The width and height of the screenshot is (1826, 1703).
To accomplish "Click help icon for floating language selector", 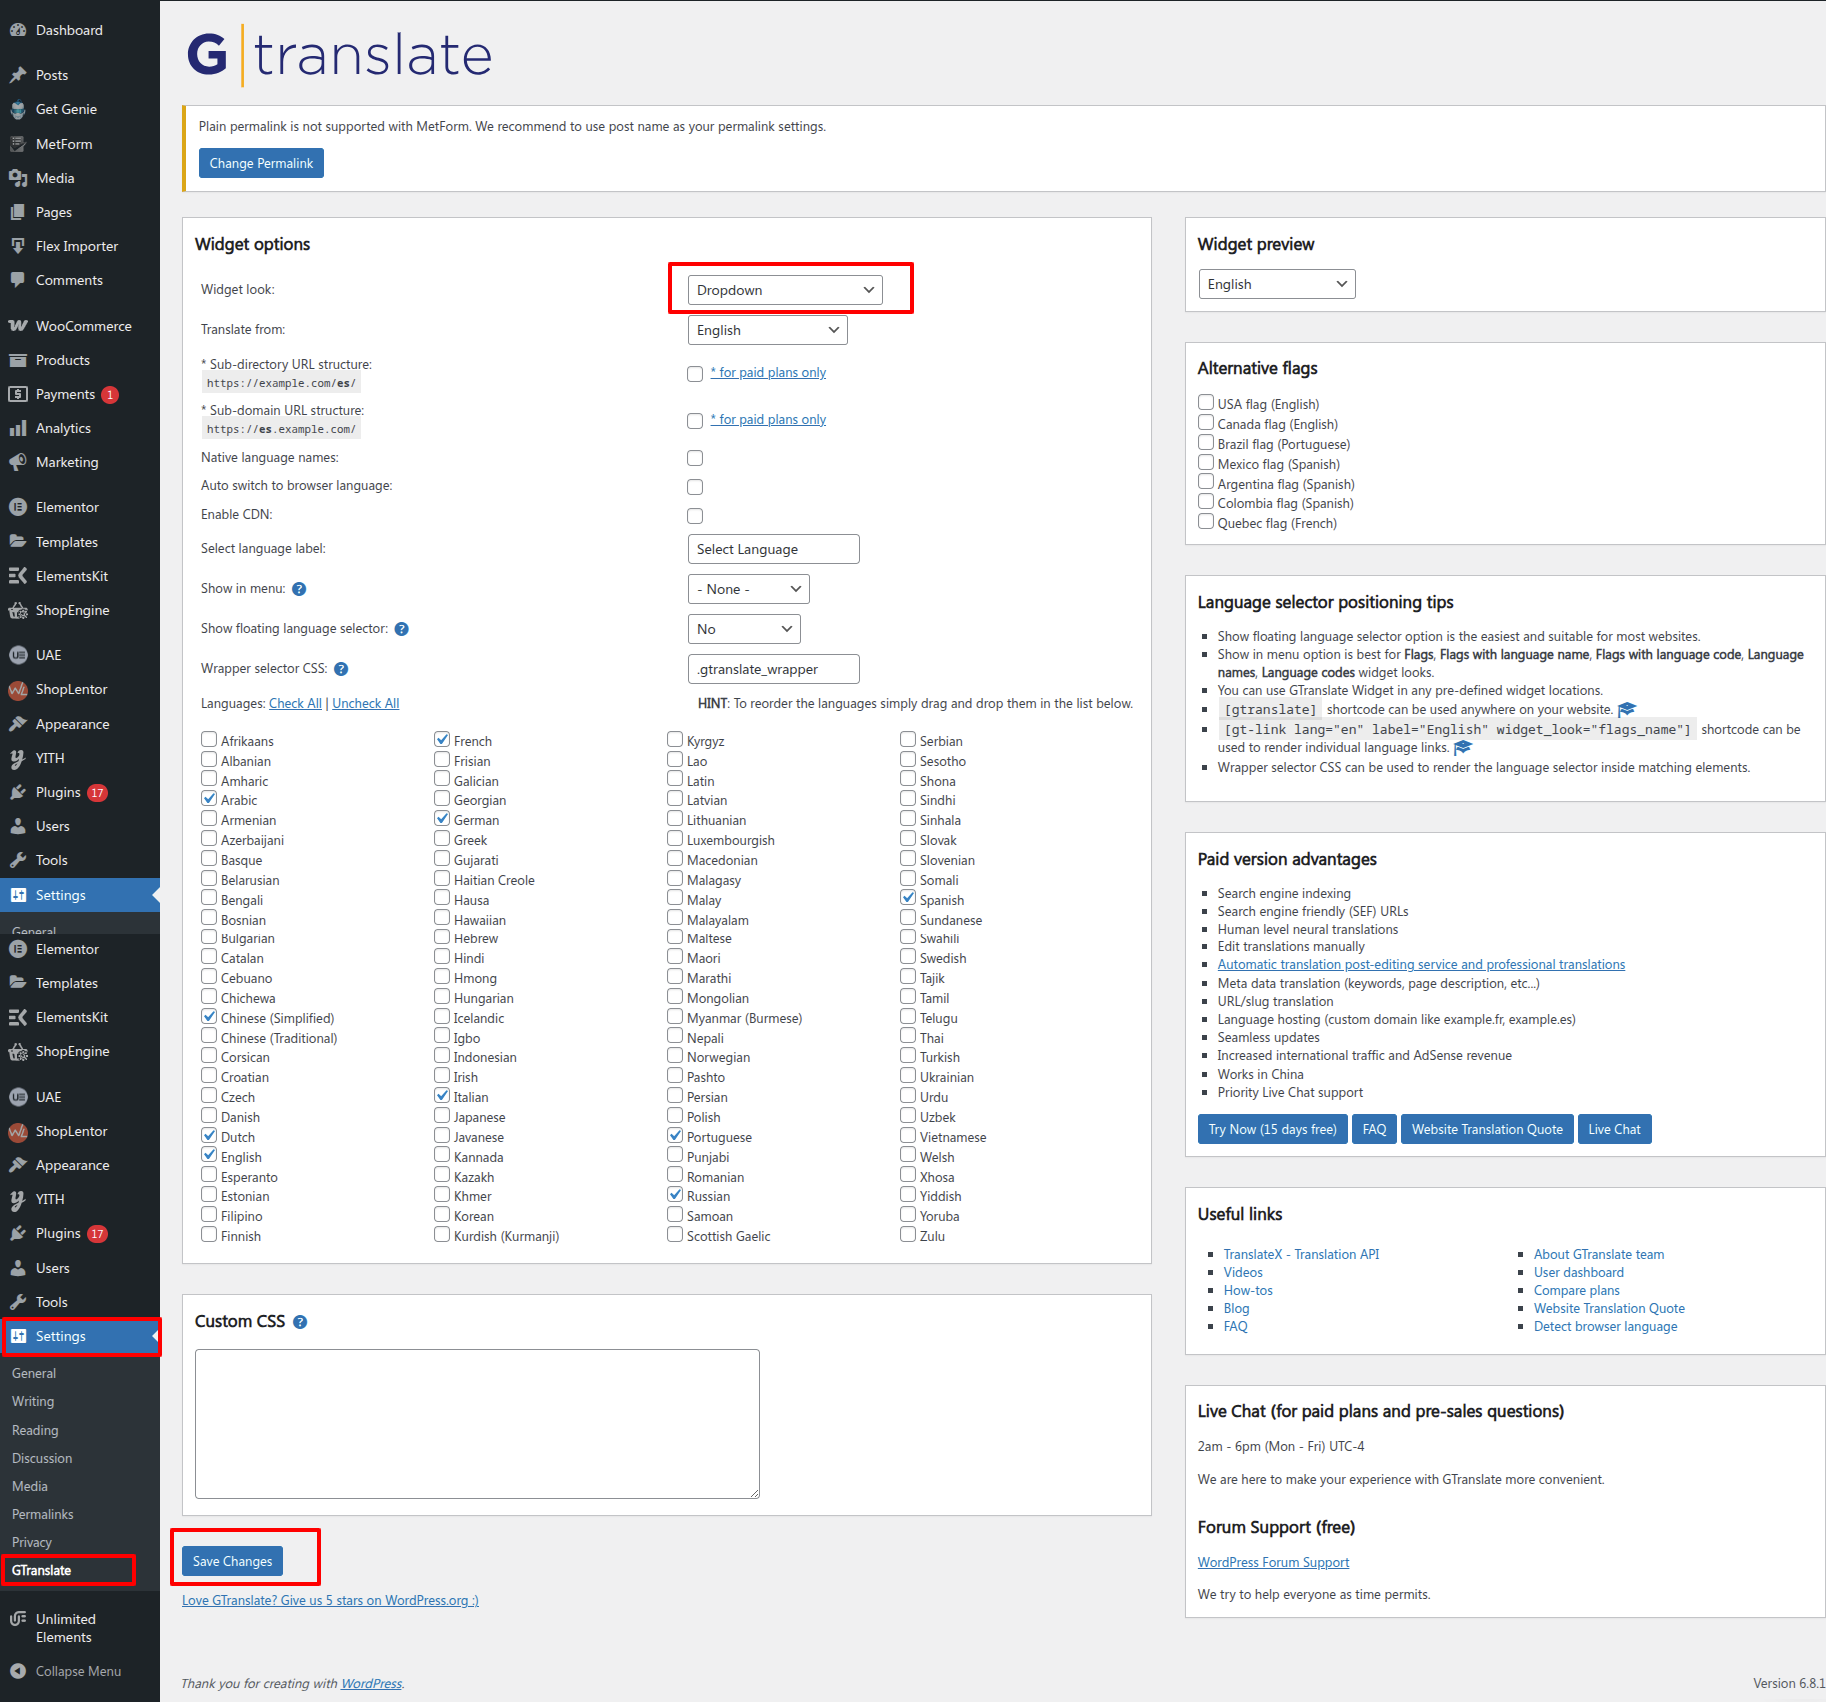I will tap(402, 629).
